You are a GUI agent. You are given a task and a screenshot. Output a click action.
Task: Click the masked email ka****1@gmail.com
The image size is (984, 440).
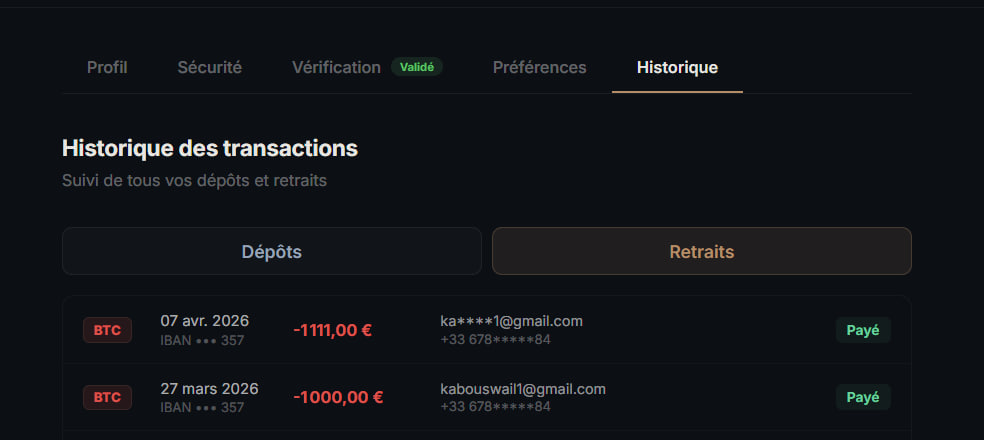tap(511, 321)
